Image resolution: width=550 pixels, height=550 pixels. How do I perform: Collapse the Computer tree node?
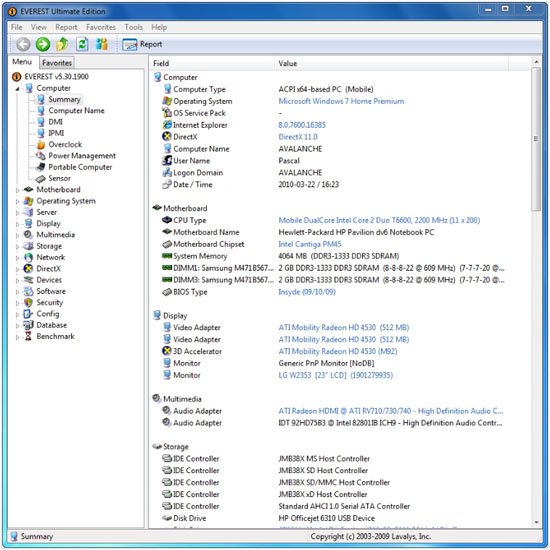pos(17,89)
